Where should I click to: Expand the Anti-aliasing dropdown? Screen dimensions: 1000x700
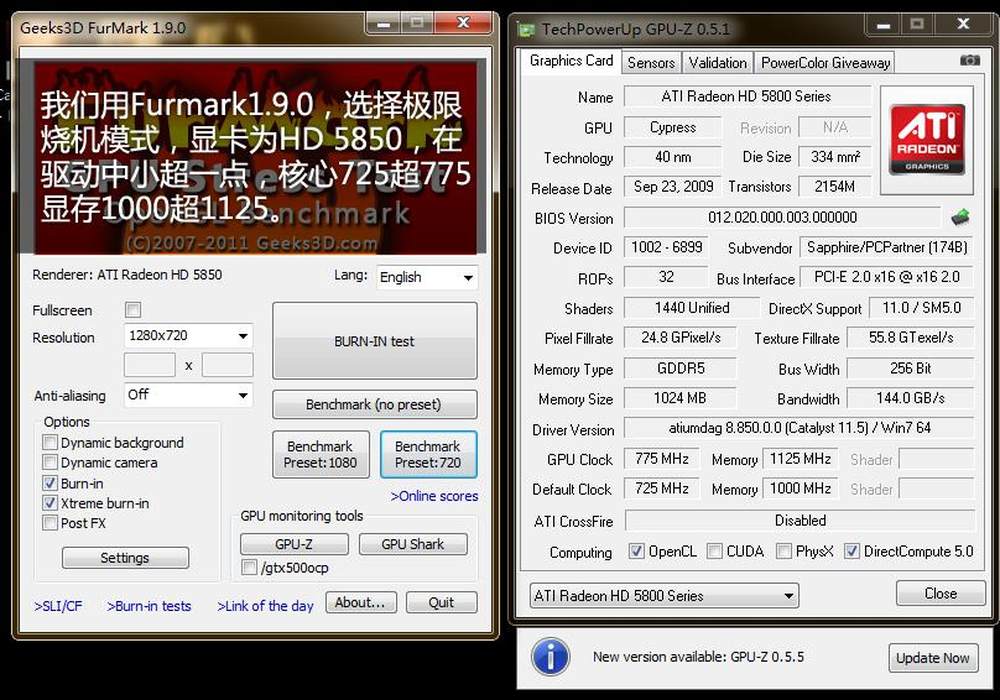[189, 396]
